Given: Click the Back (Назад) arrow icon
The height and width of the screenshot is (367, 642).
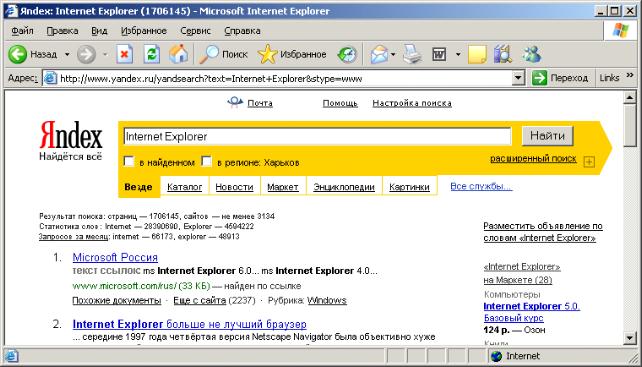Looking at the screenshot, I should [x=17, y=54].
